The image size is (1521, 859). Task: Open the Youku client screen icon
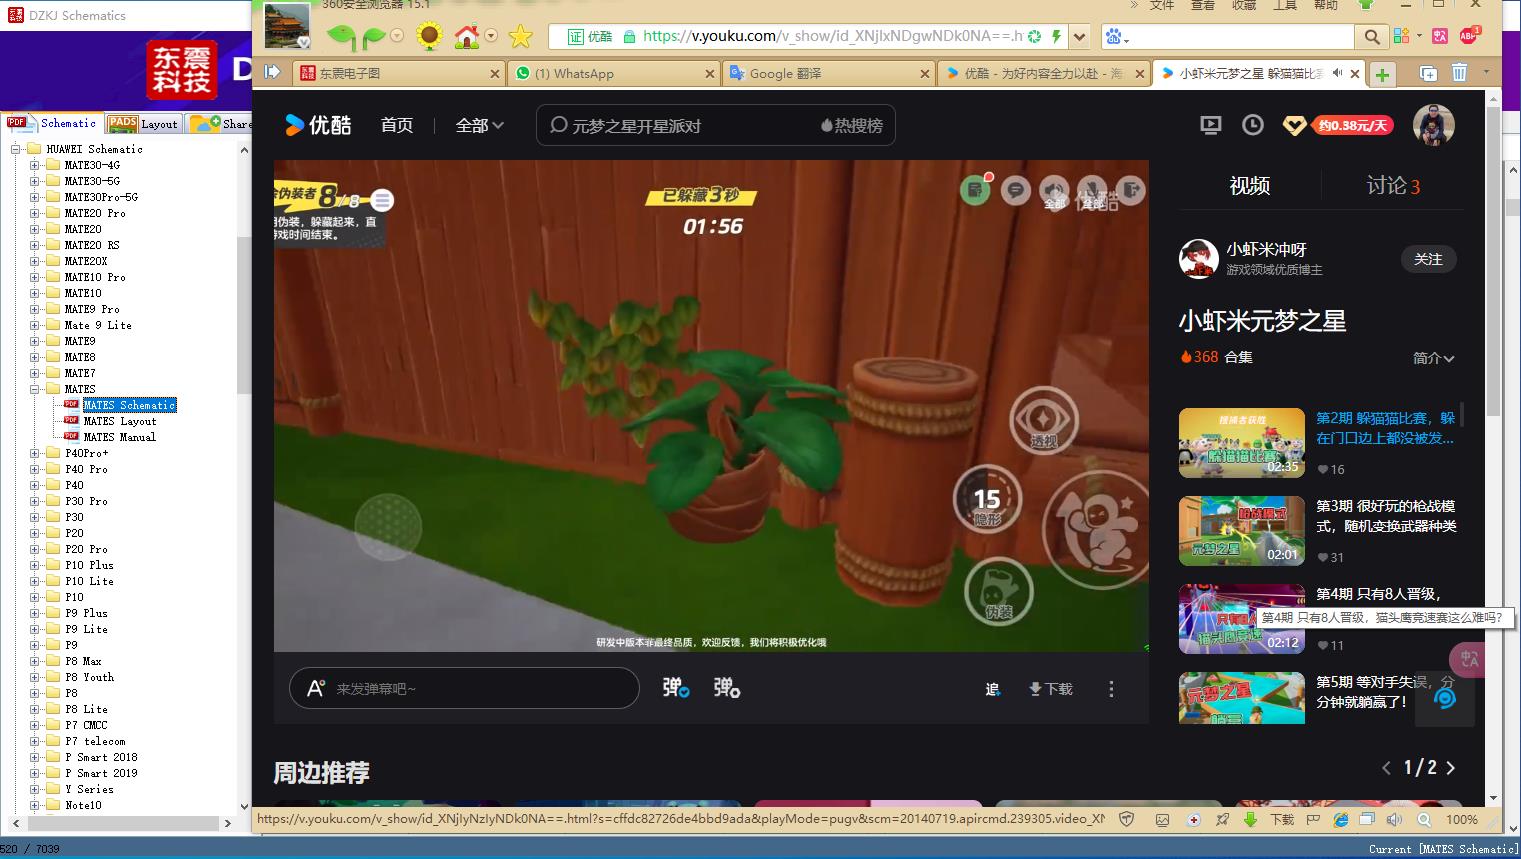point(1210,125)
